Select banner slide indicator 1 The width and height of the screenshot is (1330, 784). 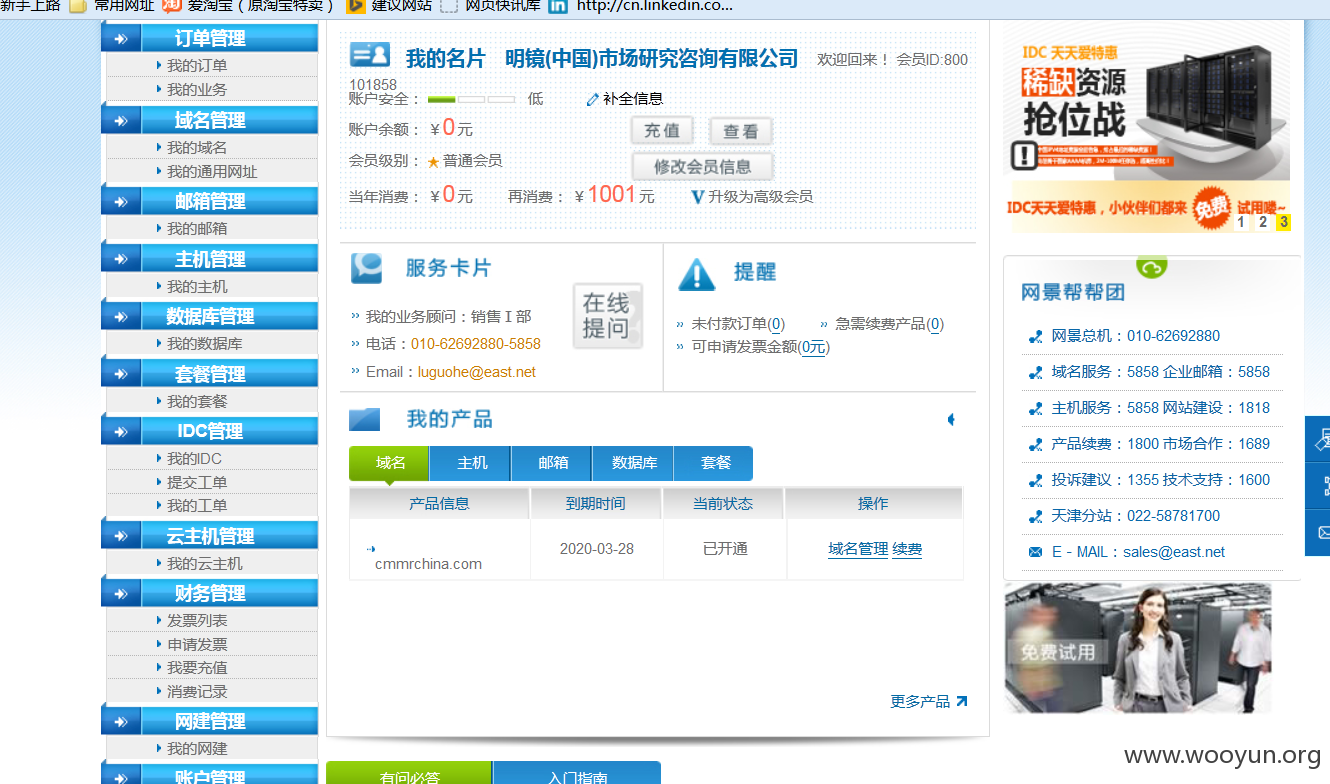pyautogui.click(x=1241, y=222)
